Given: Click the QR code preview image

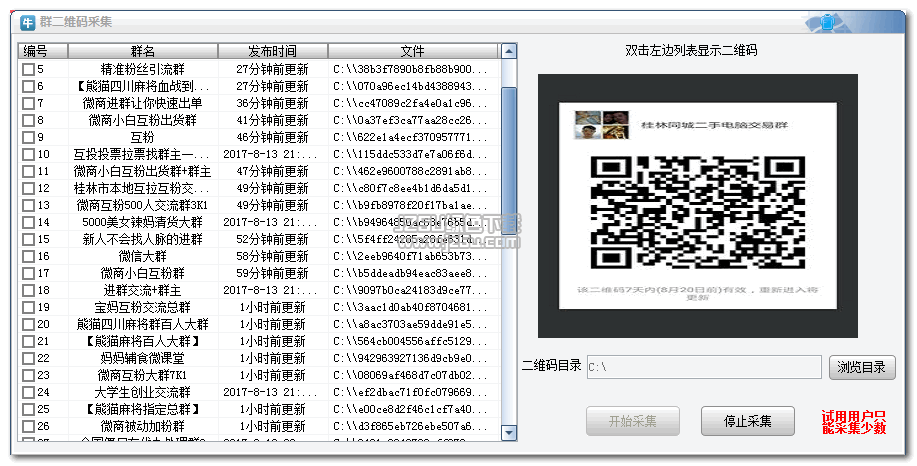Looking at the screenshot, I should pyautogui.click(x=698, y=206).
